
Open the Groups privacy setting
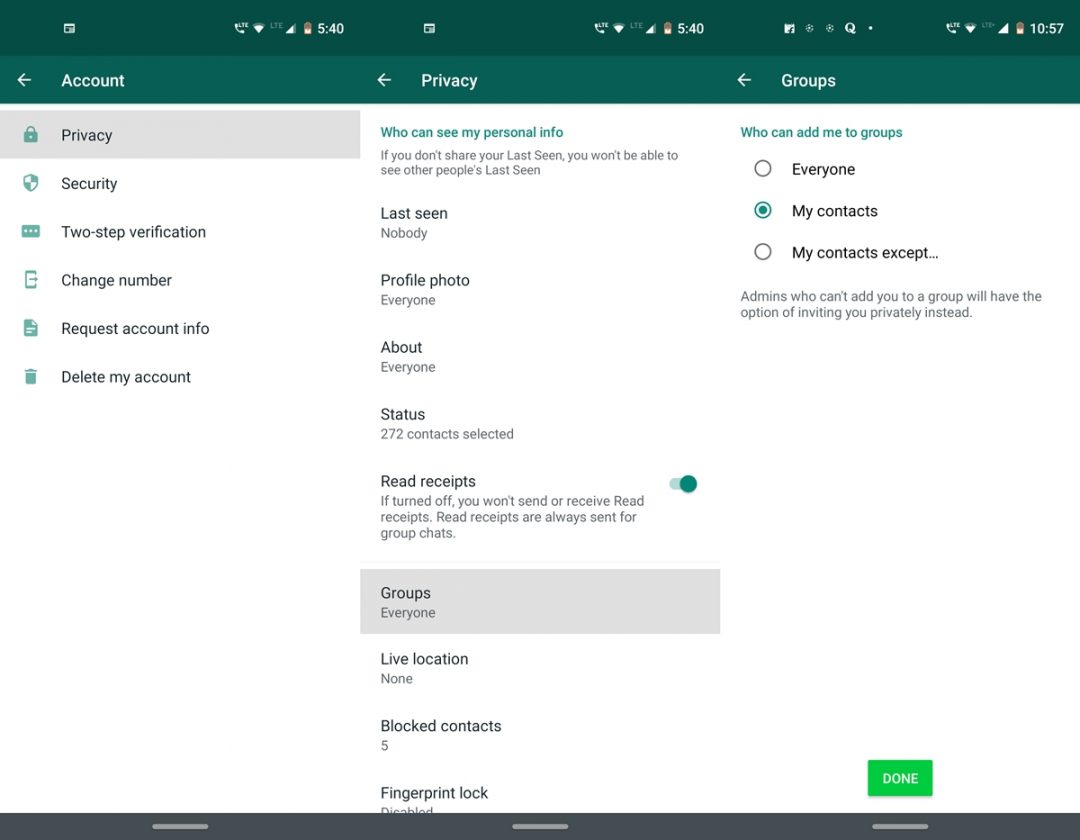tap(540, 601)
